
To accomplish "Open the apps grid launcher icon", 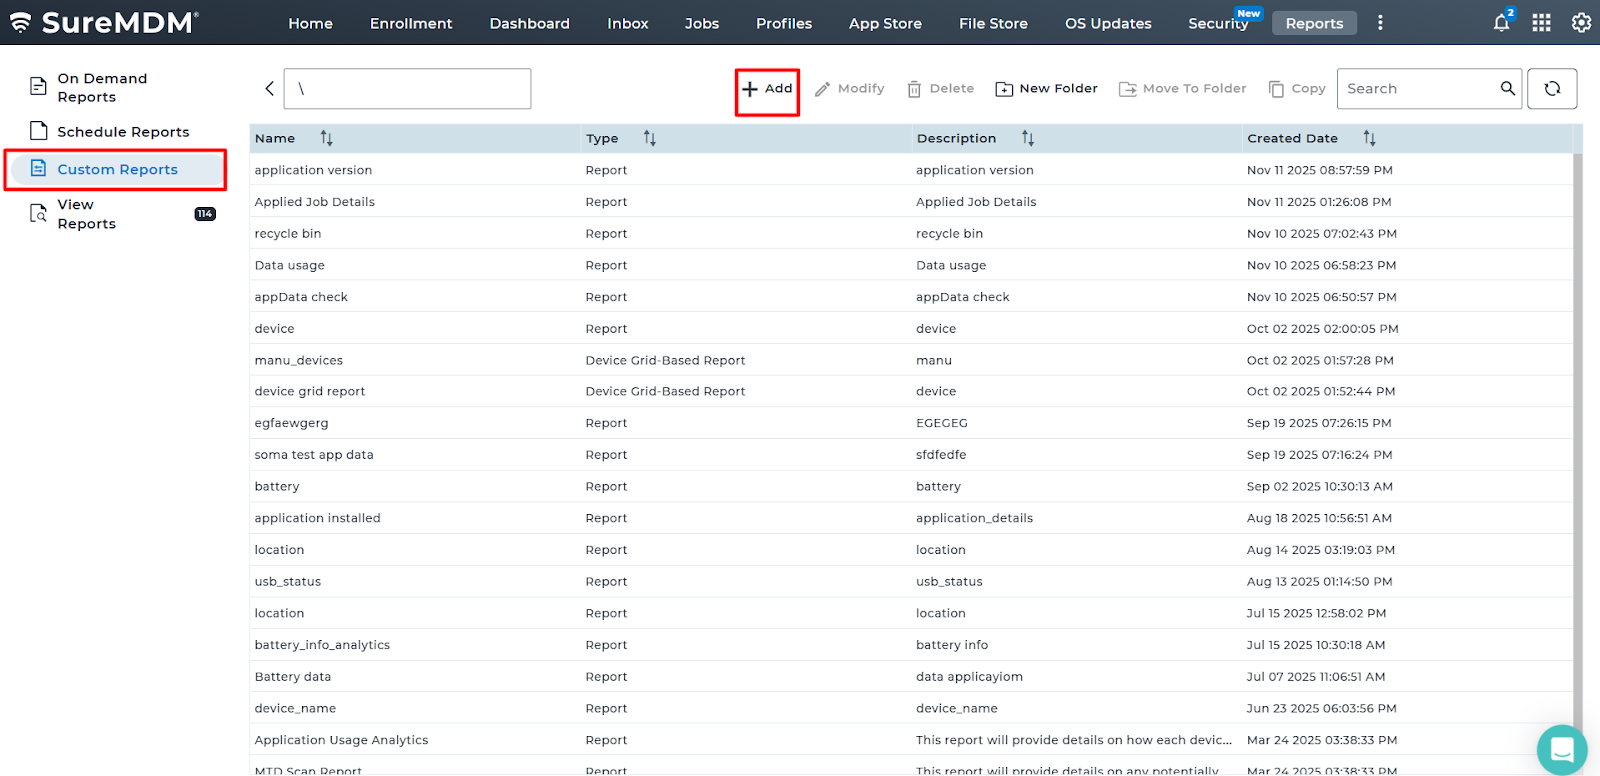I will coord(1541,23).
